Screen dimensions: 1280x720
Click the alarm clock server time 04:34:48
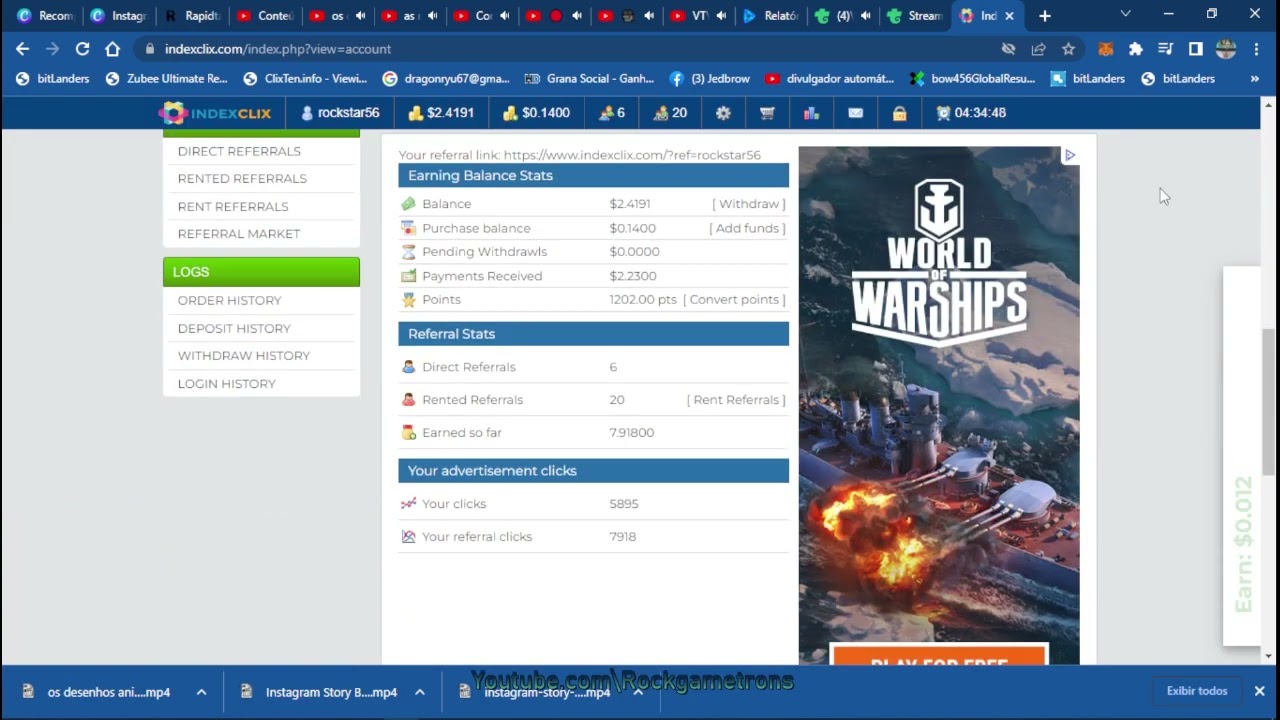(970, 113)
